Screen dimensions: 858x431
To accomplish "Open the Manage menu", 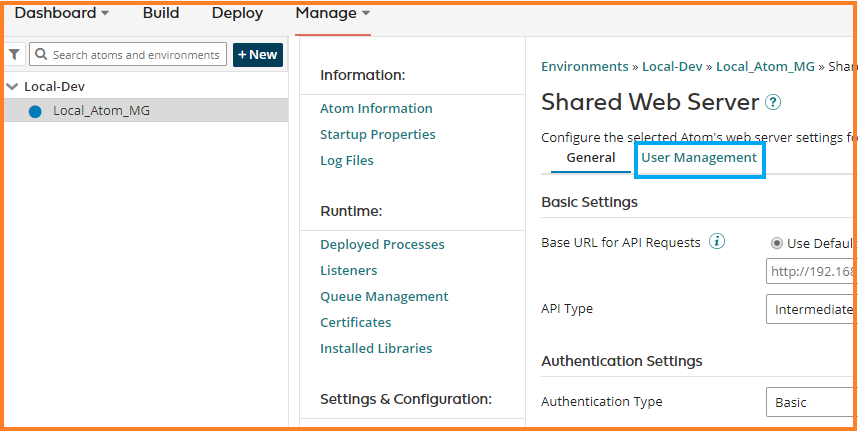I will coord(332,13).
